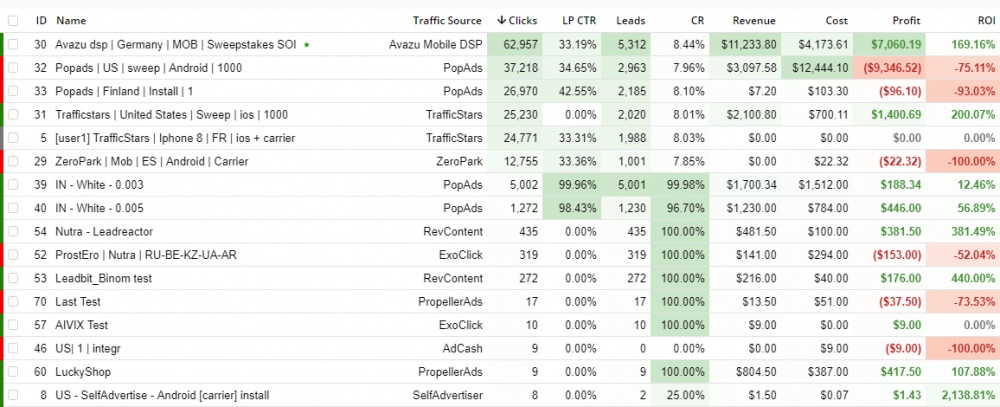
Task: Select checkbox for Nutra - Leadreactor row
Action: 13,232
